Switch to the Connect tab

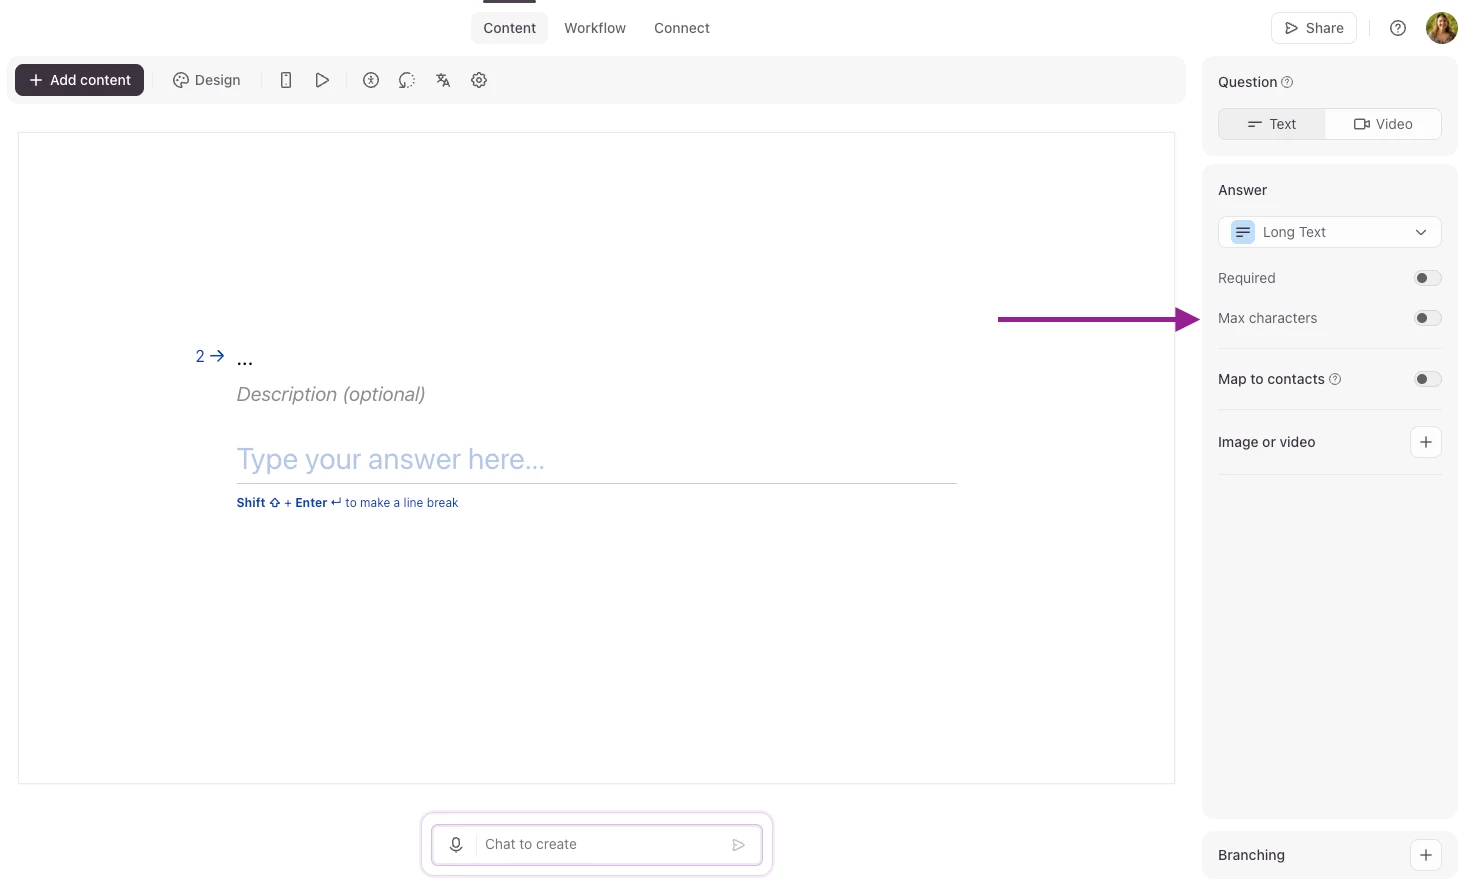(682, 28)
